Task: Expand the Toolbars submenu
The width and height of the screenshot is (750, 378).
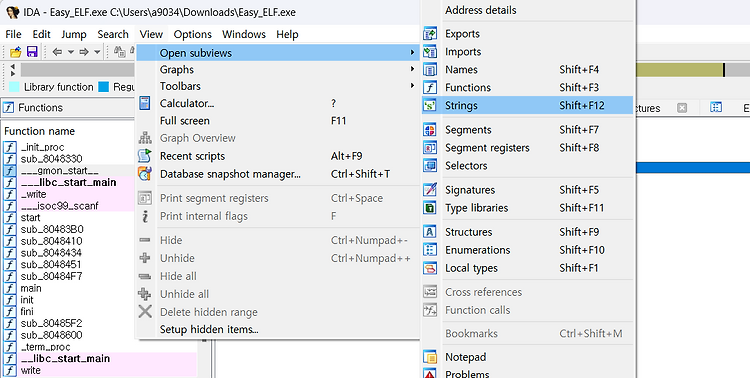Action: pos(278,86)
